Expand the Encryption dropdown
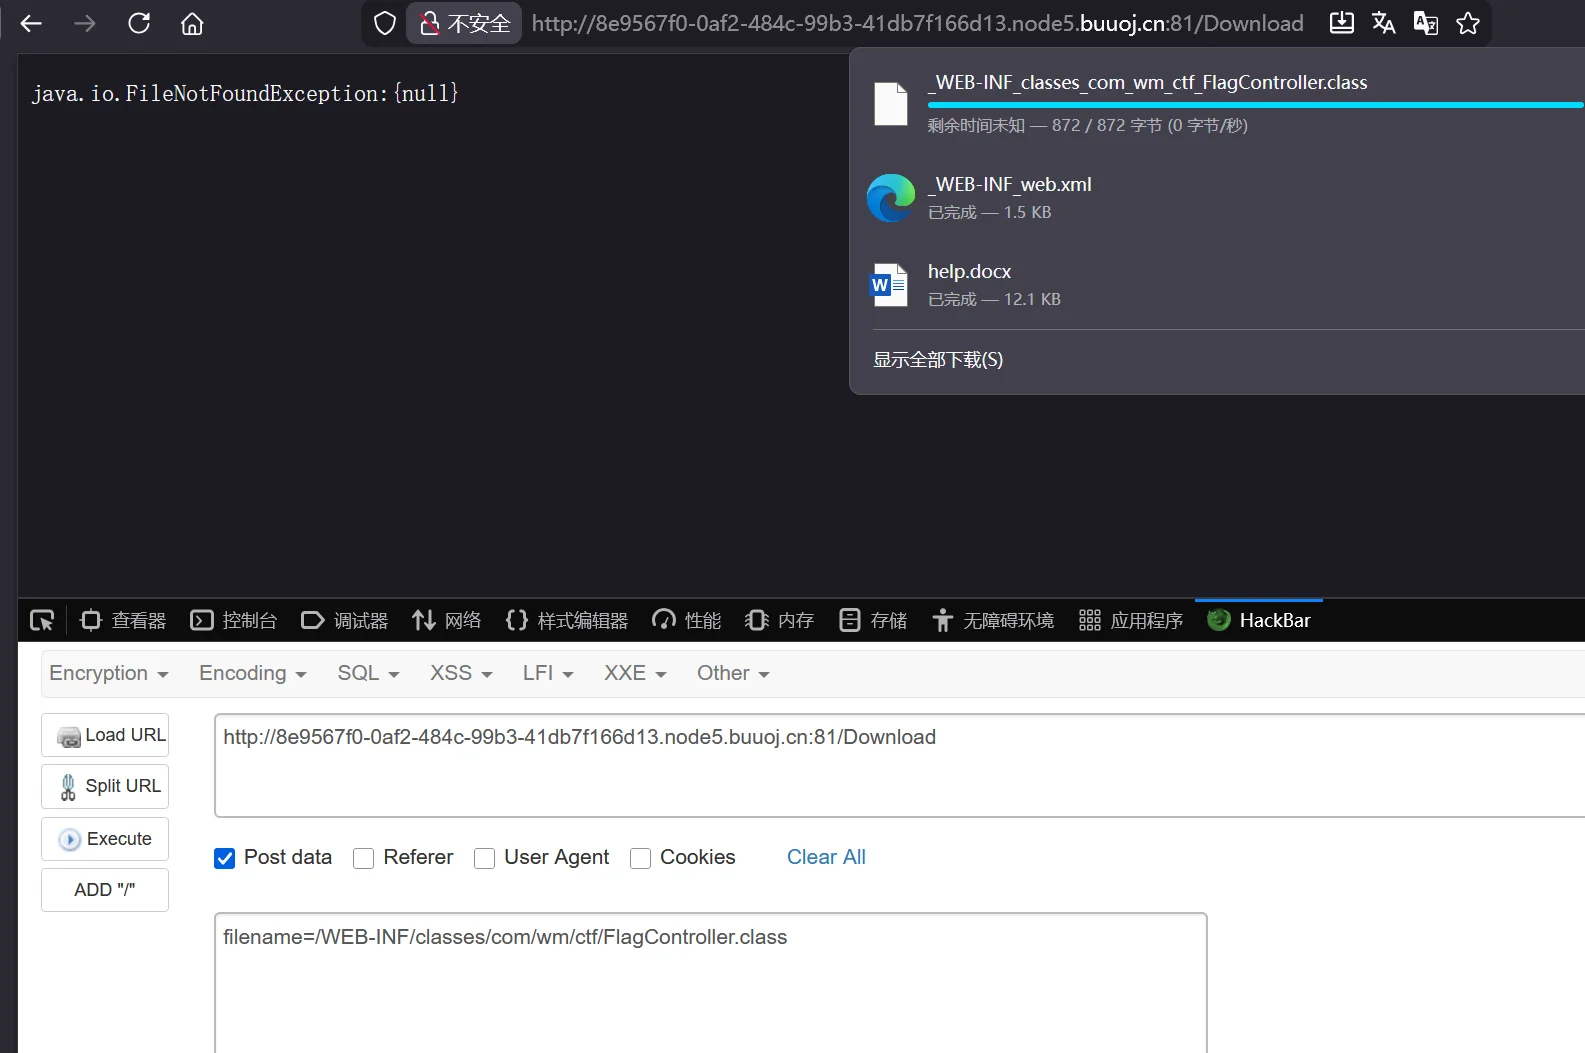The image size is (1585, 1053). [108, 673]
